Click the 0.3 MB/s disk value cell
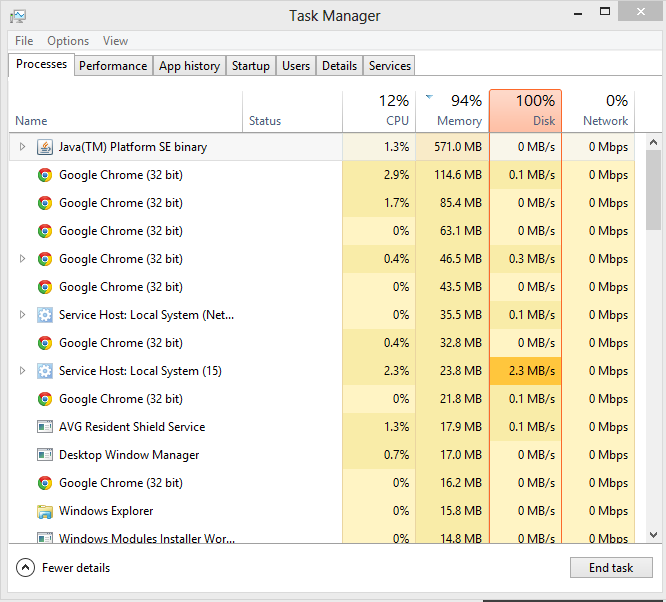Image resolution: width=666 pixels, height=602 pixels. point(525,259)
